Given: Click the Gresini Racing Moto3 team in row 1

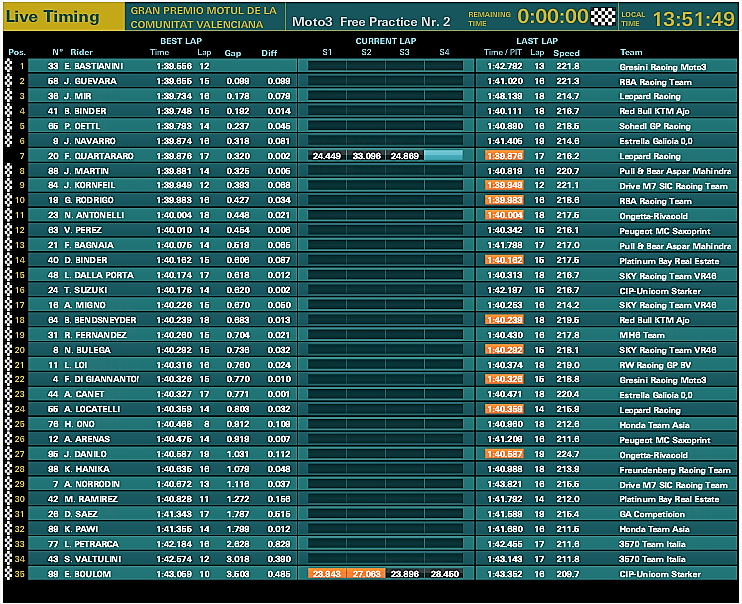Looking at the screenshot, I should coord(662,67).
